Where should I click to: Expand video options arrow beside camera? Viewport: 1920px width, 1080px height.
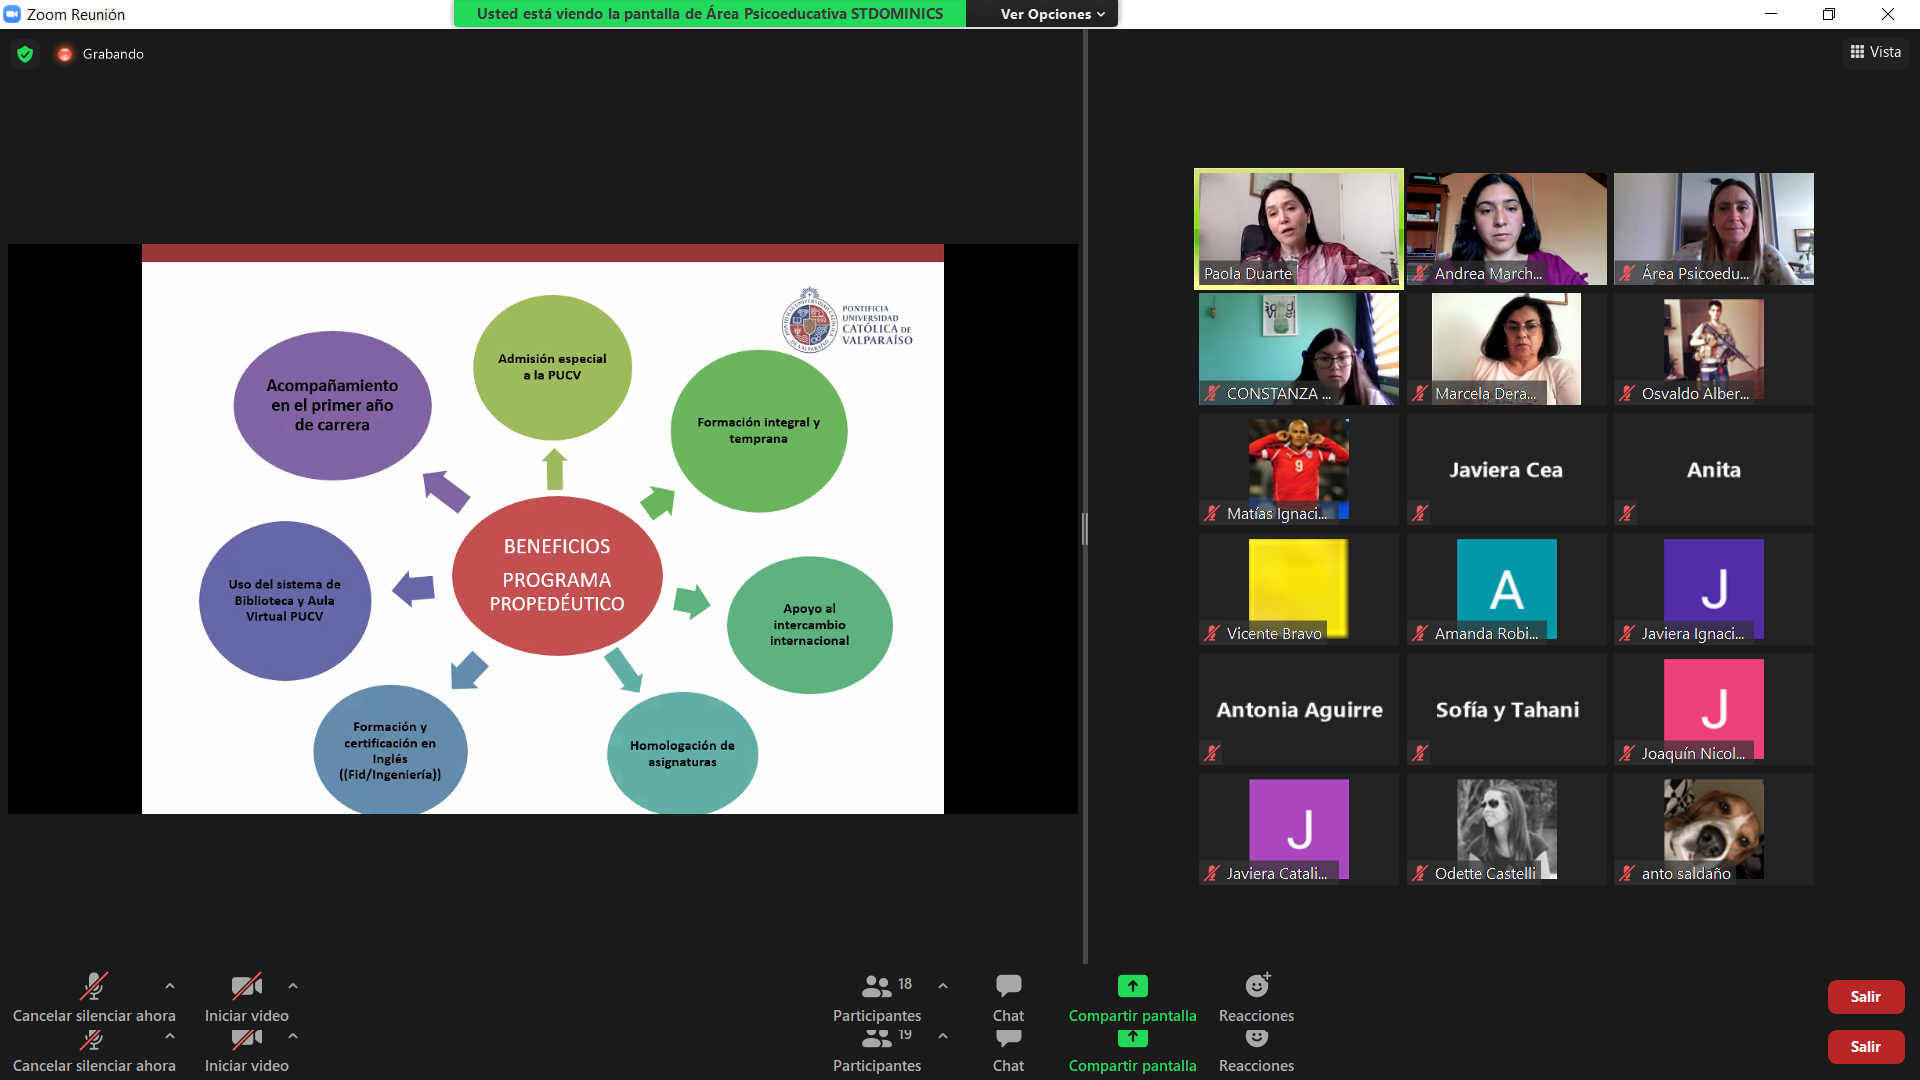(x=293, y=986)
